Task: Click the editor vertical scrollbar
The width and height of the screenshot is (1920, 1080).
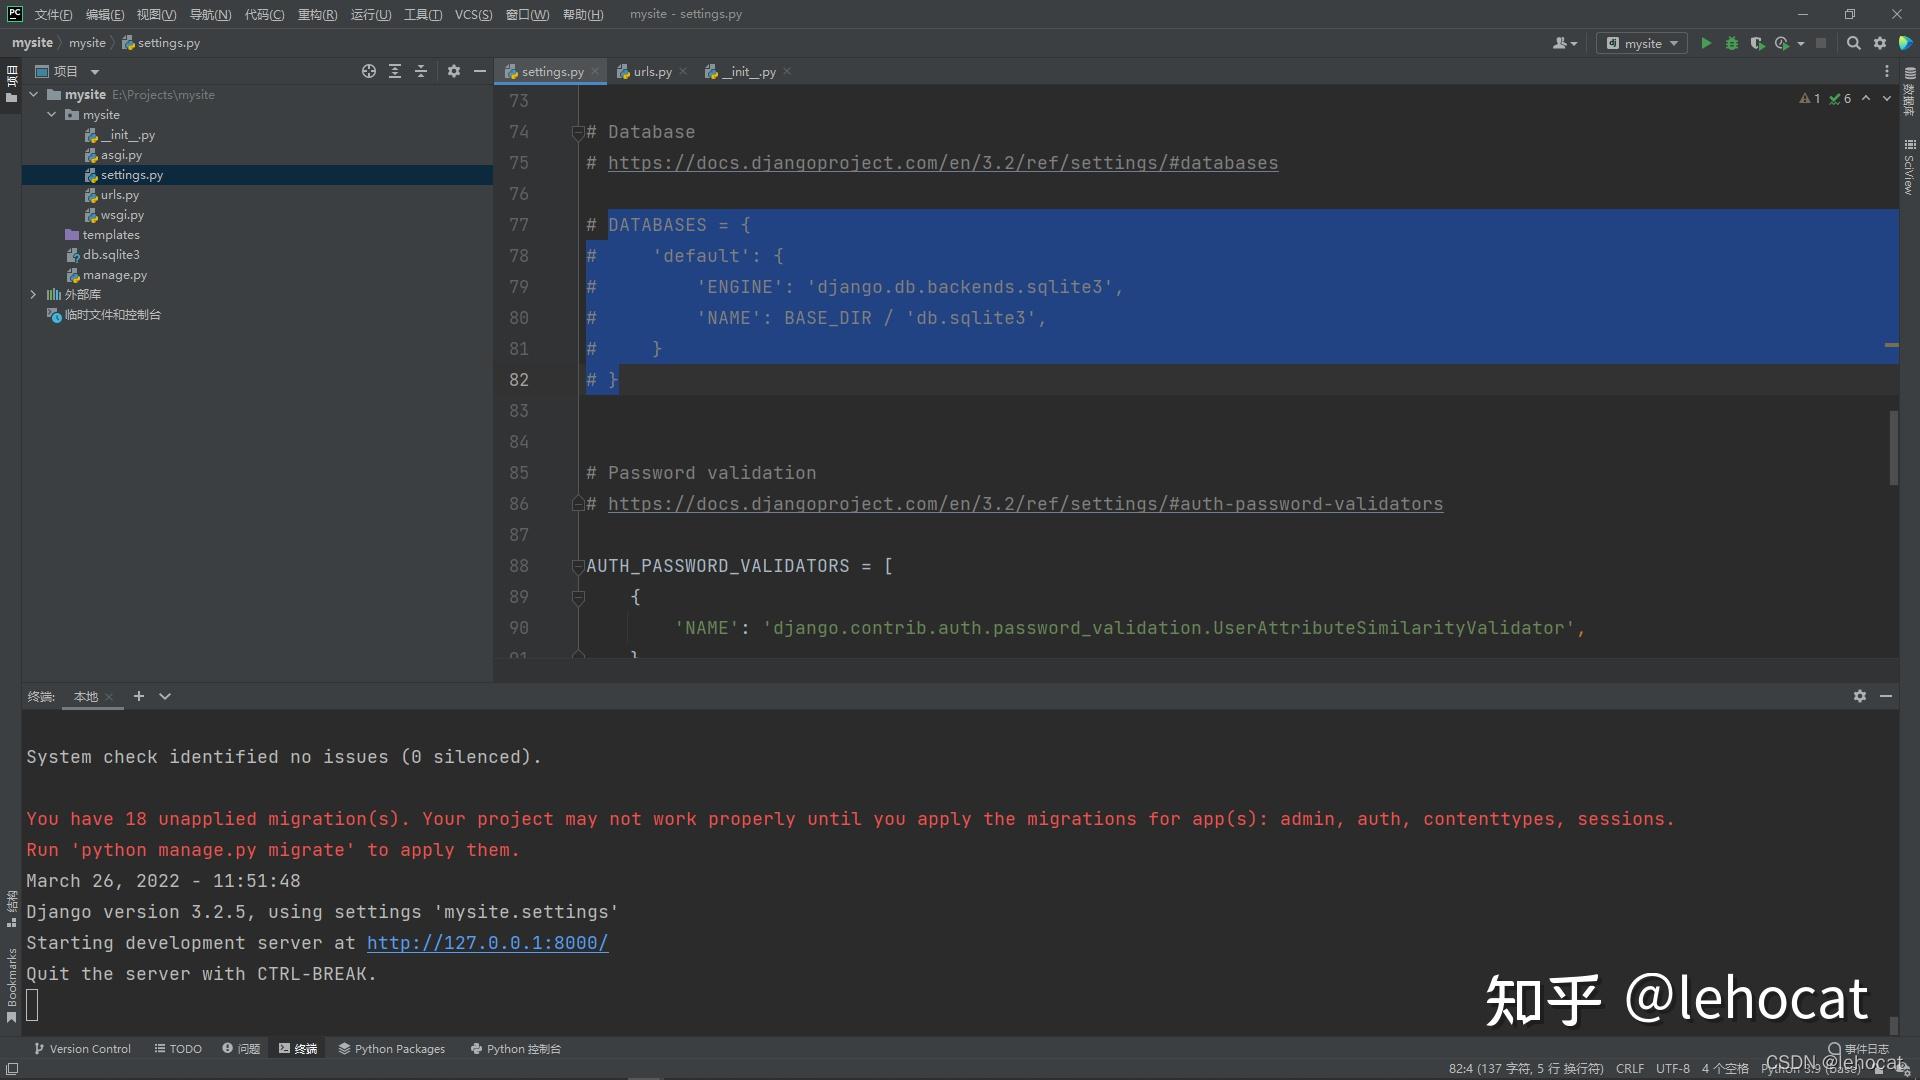Action: coord(1893,447)
